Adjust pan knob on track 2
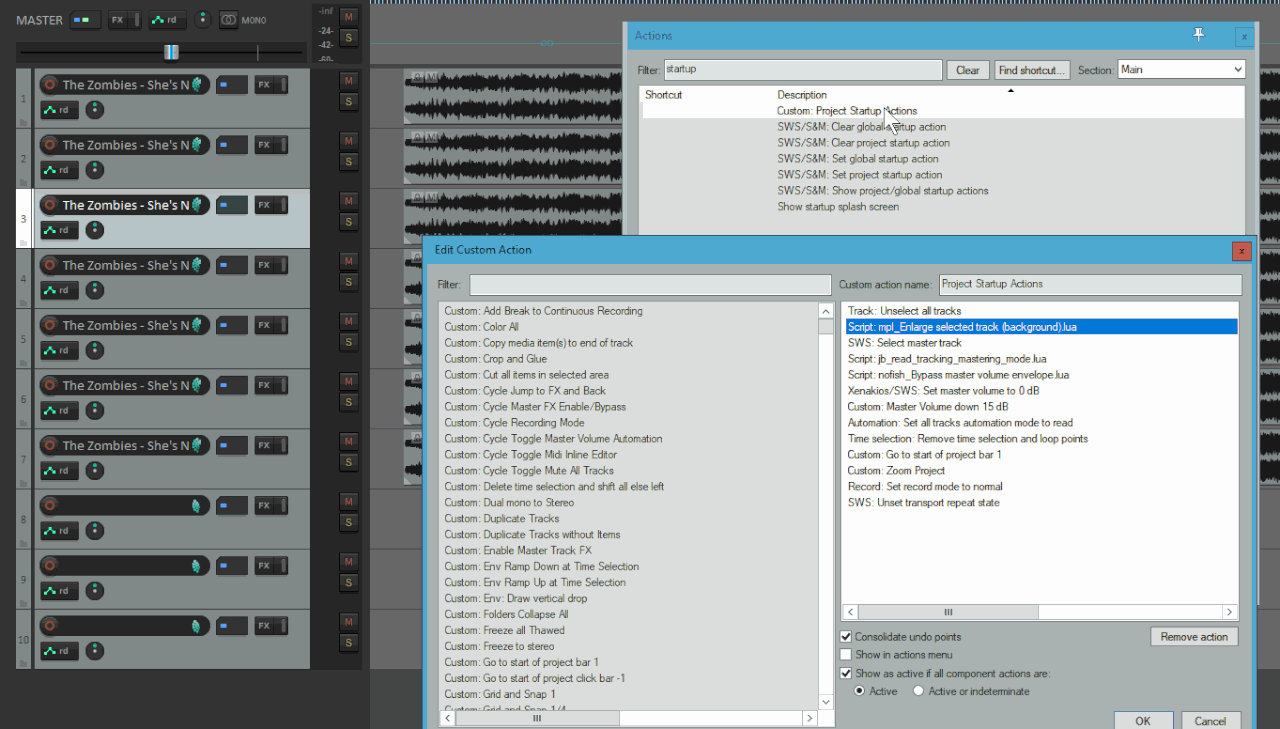 pyautogui.click(x=94, y=170)
